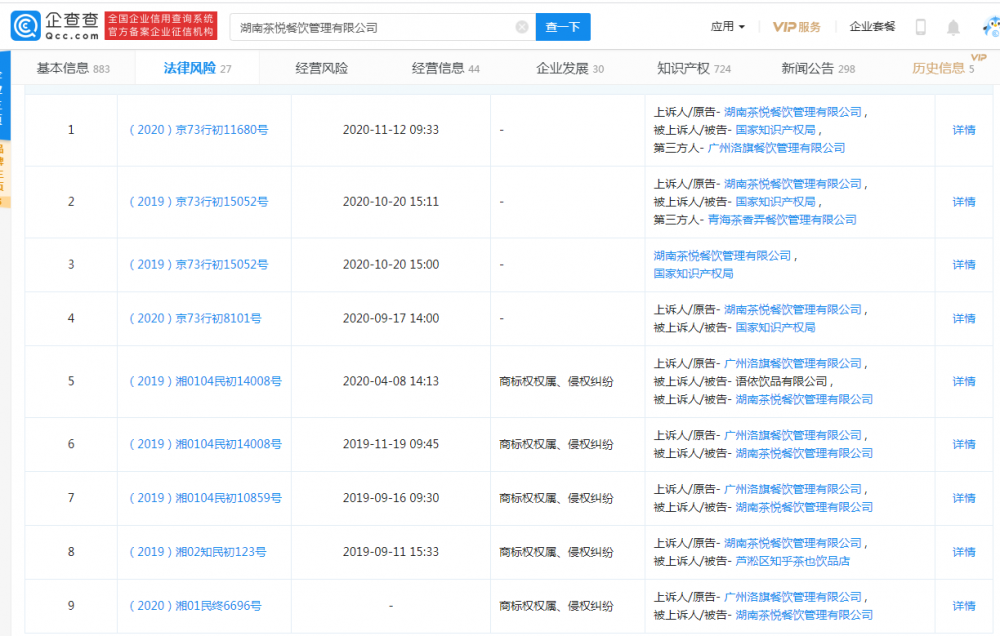View 详情 for row 5
The width and height of the screenshot is (1000, 636).
(x=963, y=381)
